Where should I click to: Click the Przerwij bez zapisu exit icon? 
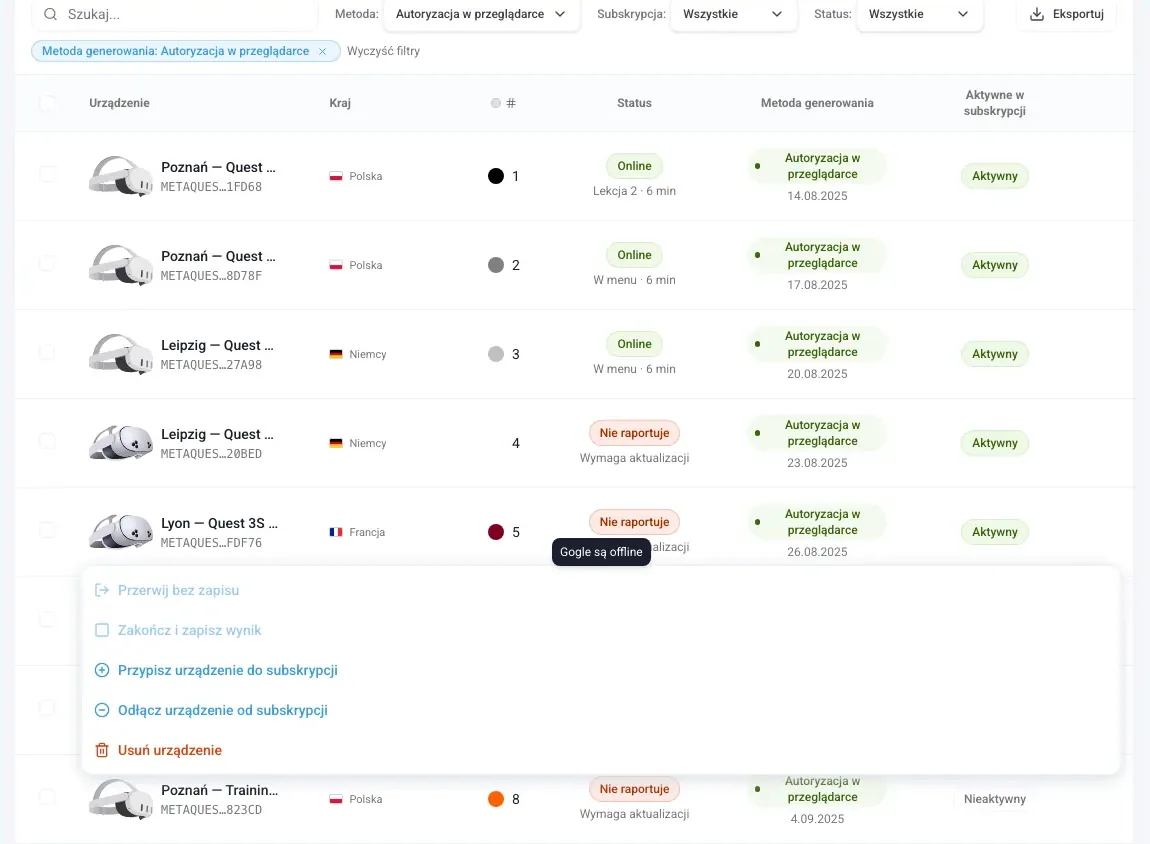tap(102, 590)
